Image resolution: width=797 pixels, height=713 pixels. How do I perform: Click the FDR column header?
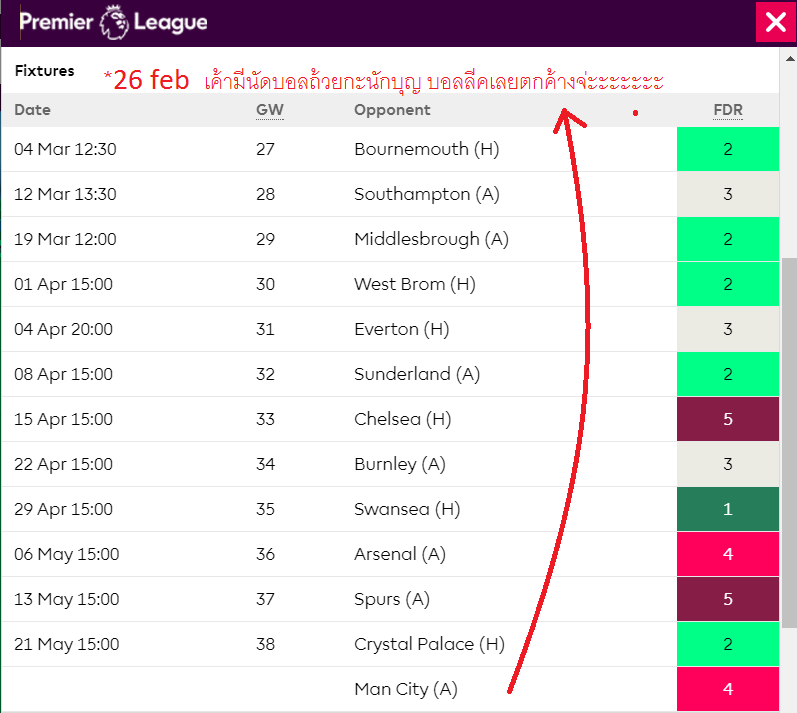click(727, 110)
